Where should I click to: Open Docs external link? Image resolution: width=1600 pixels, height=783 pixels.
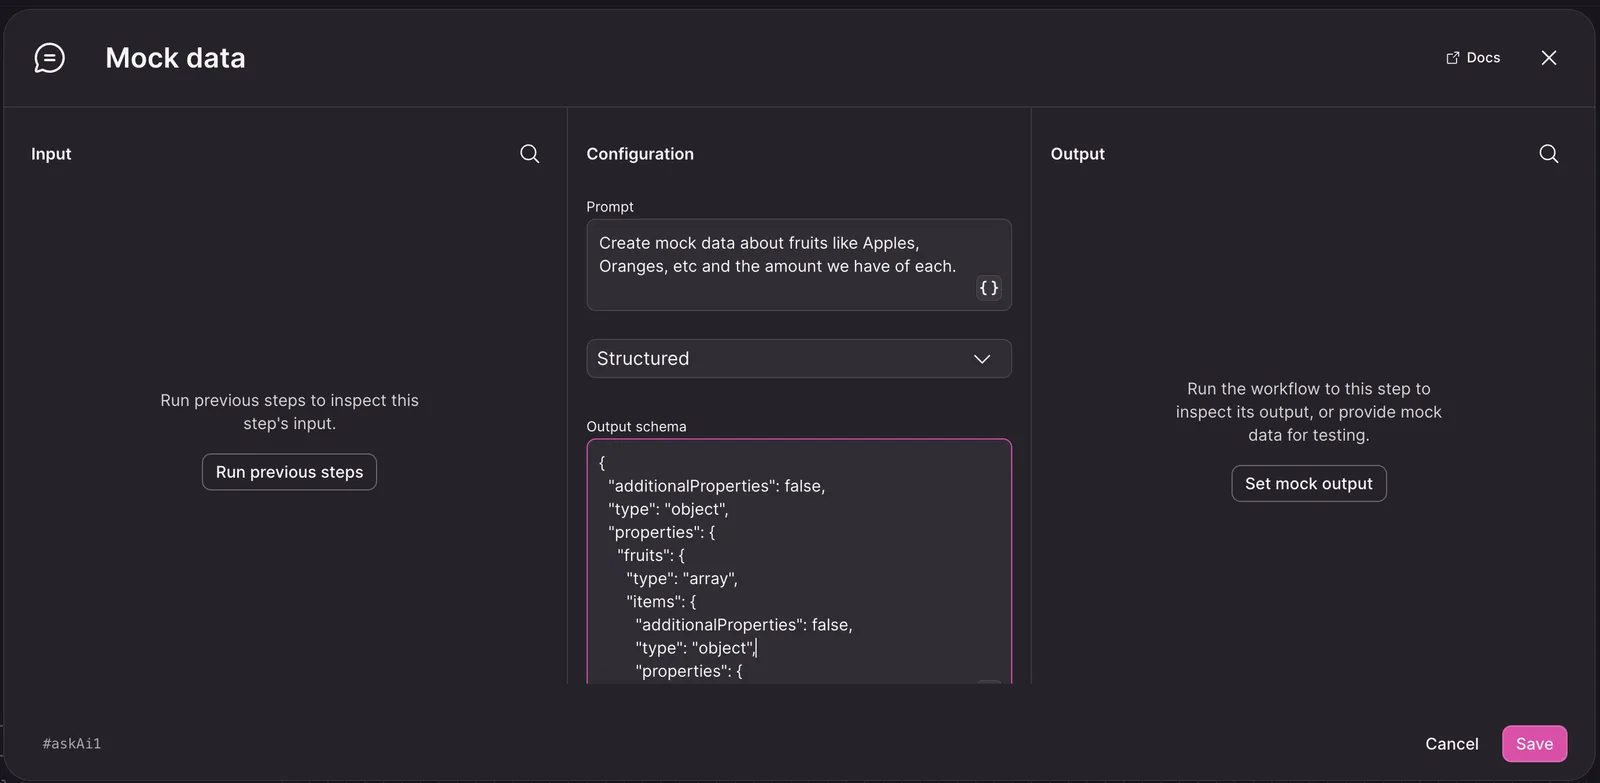[x=1473, y=58]
